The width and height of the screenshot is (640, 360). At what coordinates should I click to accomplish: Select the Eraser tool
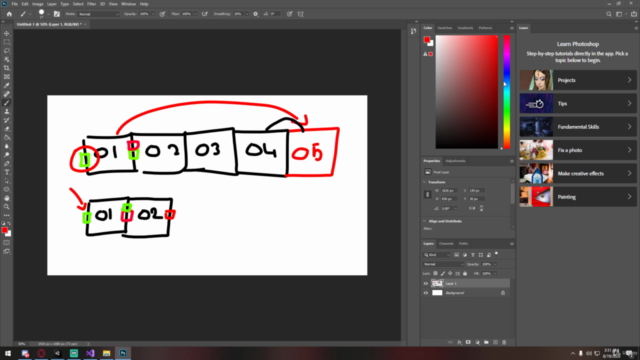click(7, 129)
